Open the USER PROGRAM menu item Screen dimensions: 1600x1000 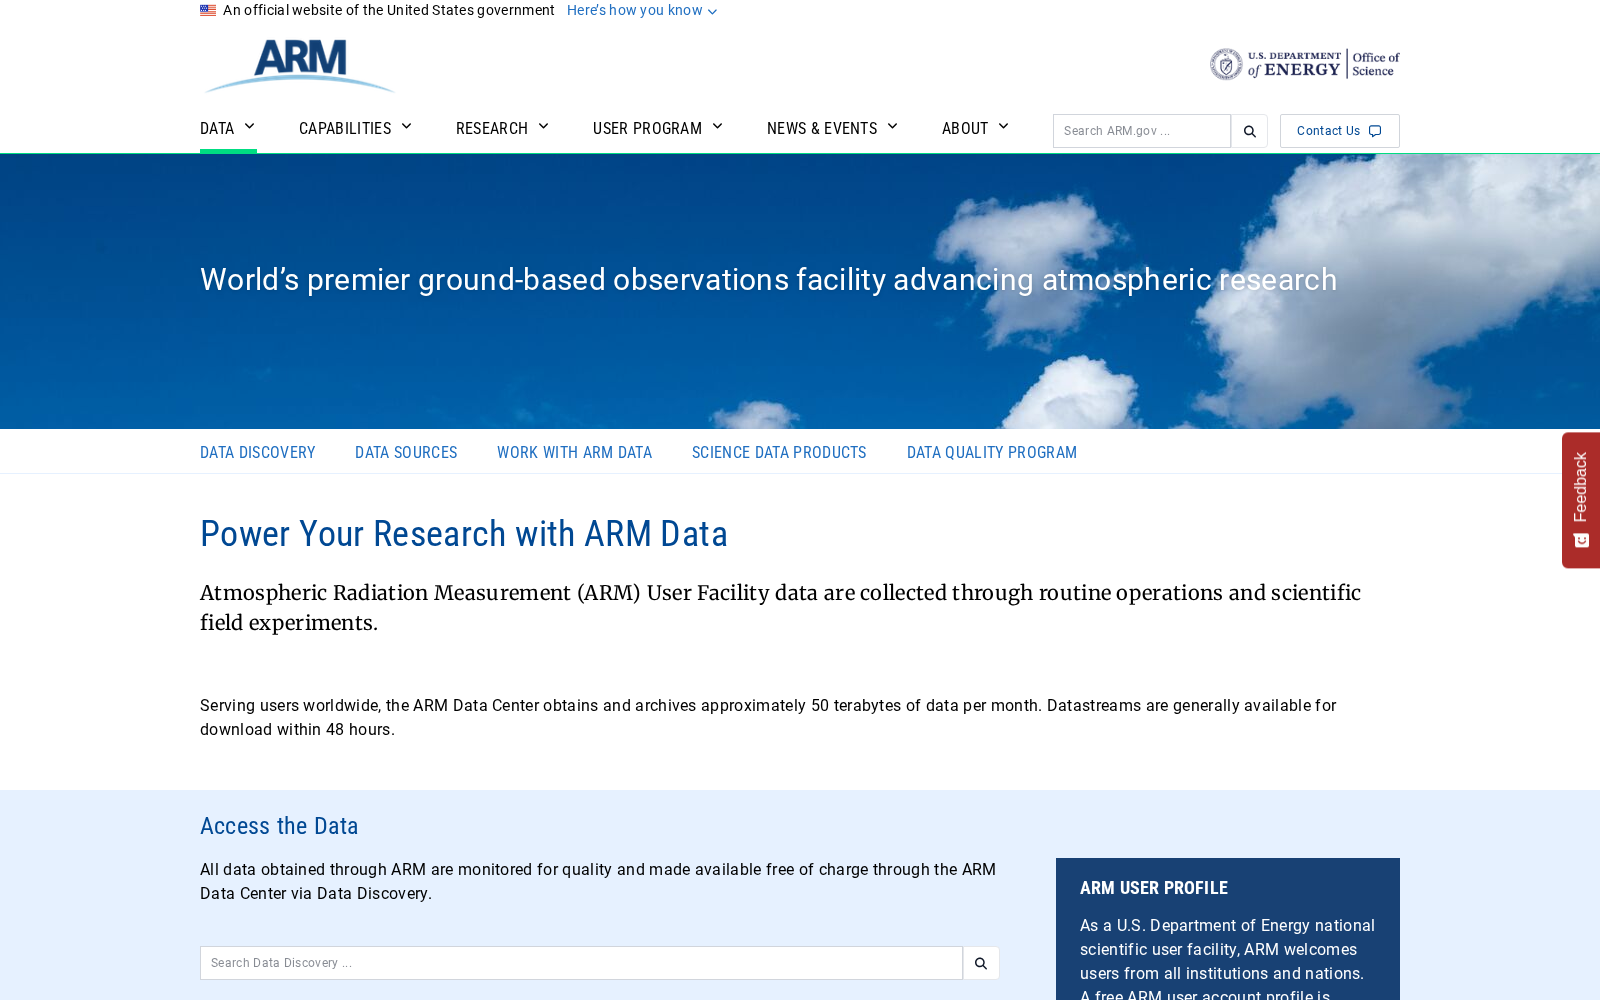(647, 128)
